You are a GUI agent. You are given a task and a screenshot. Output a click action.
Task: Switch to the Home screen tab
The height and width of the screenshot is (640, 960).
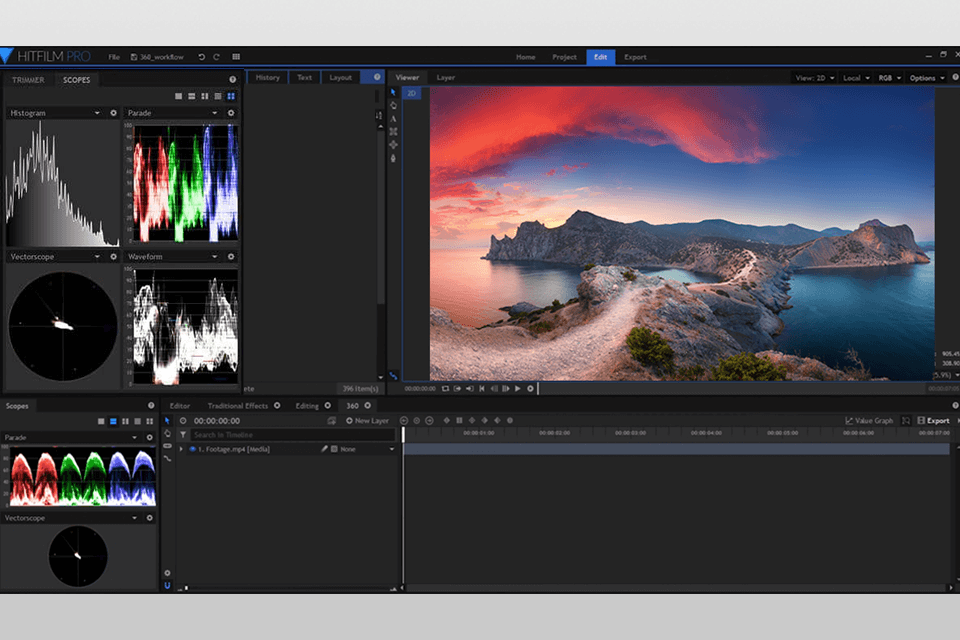(x=525, y=57)
